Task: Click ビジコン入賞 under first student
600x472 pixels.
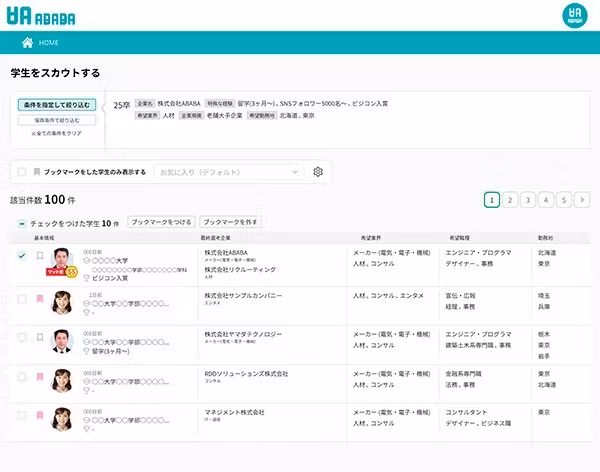Action: click(x=110, y=278)
